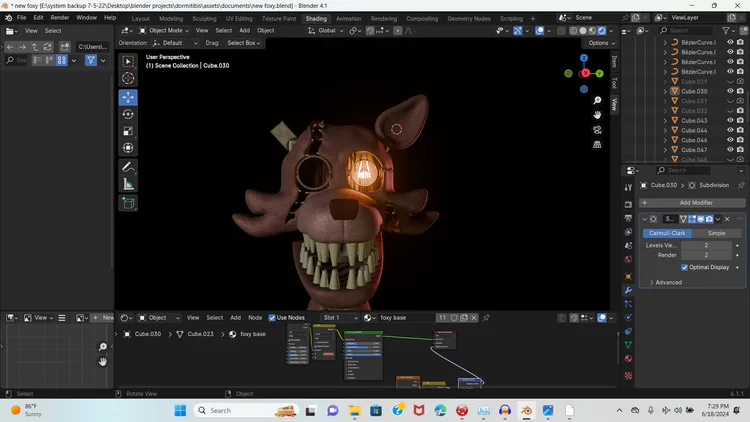Image resolution: width=750 pixels, height=422 pixels.
Task: Toggle Use Nodes checkbox
Action: pyautogui.click(x=272, y=318)
